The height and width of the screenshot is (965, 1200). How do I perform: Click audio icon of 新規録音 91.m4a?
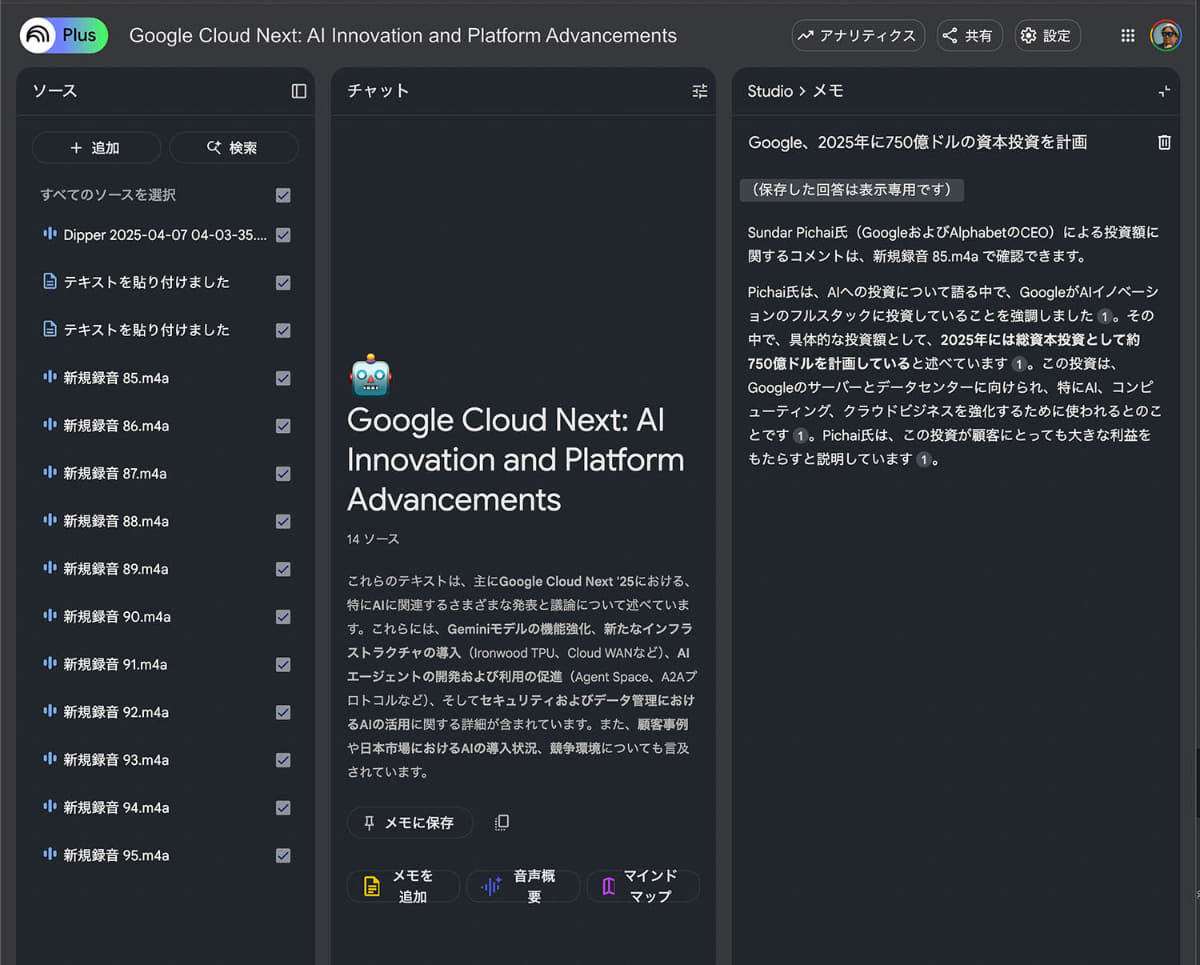click(49, 663)
